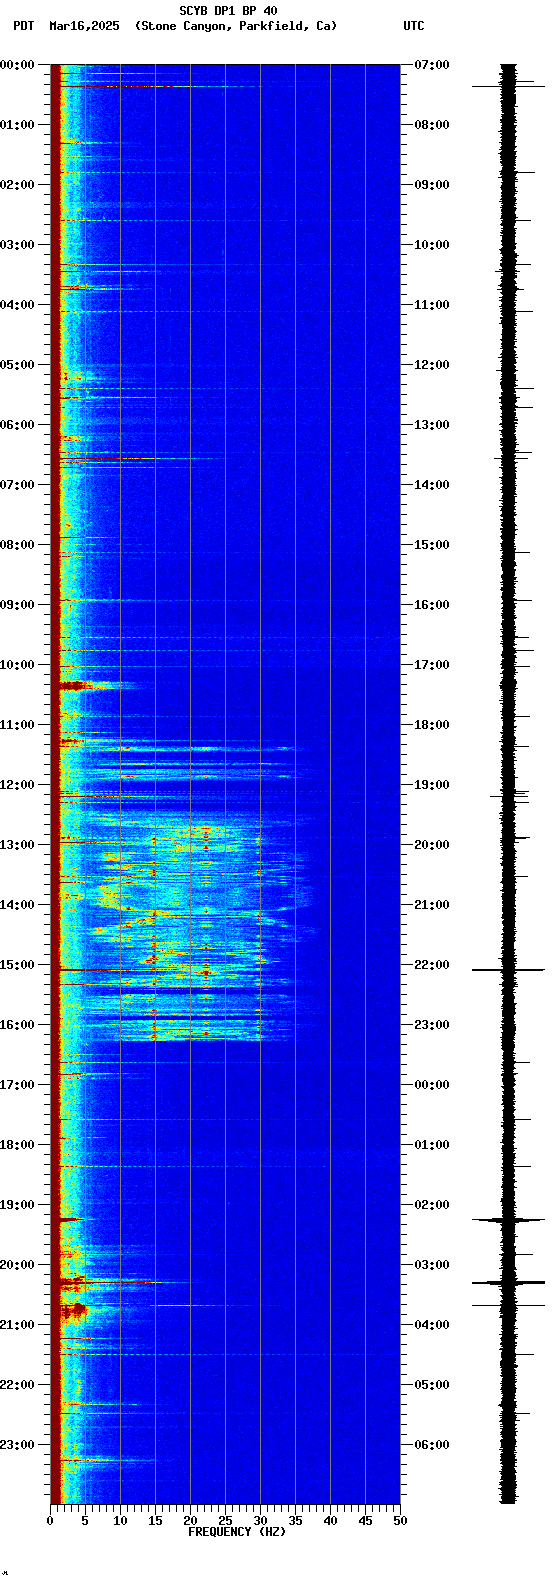552x1584 pixels.
Task: Select the "03:00" label on PDT axis
Action: (x=17, y=245)
